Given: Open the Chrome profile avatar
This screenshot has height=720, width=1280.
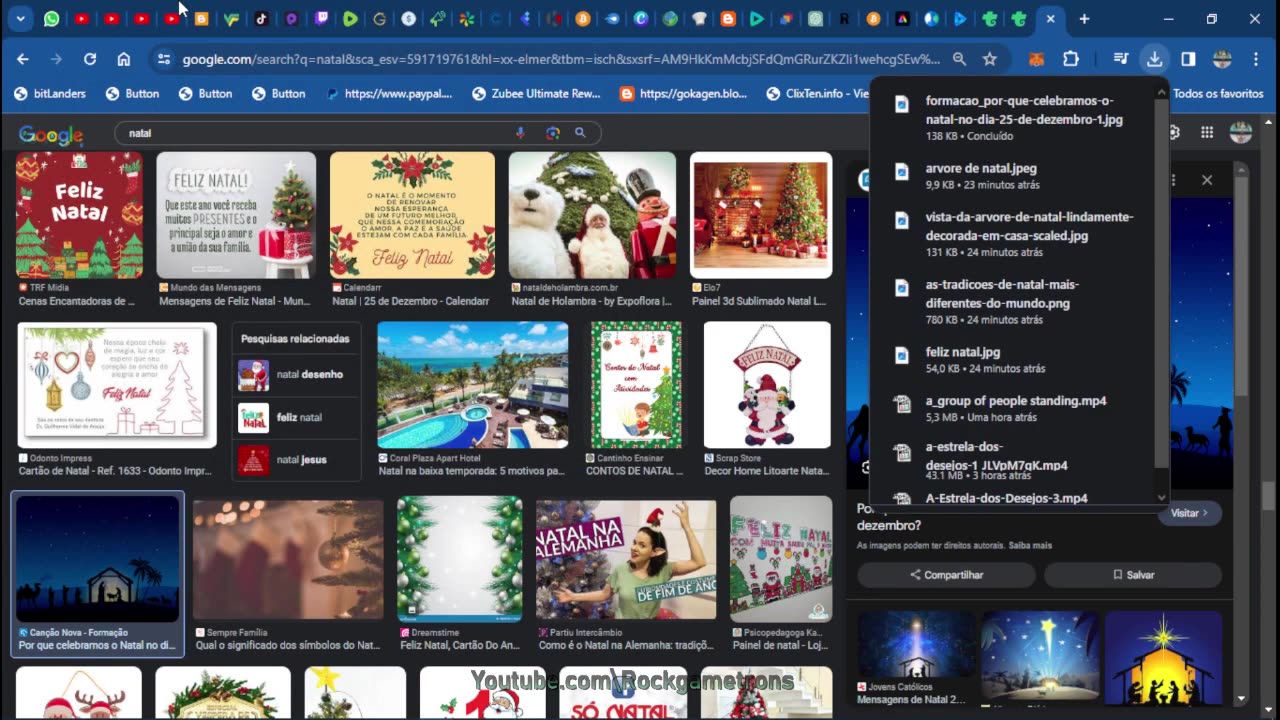Looking at the screenshot, I should coord(1222,59).
